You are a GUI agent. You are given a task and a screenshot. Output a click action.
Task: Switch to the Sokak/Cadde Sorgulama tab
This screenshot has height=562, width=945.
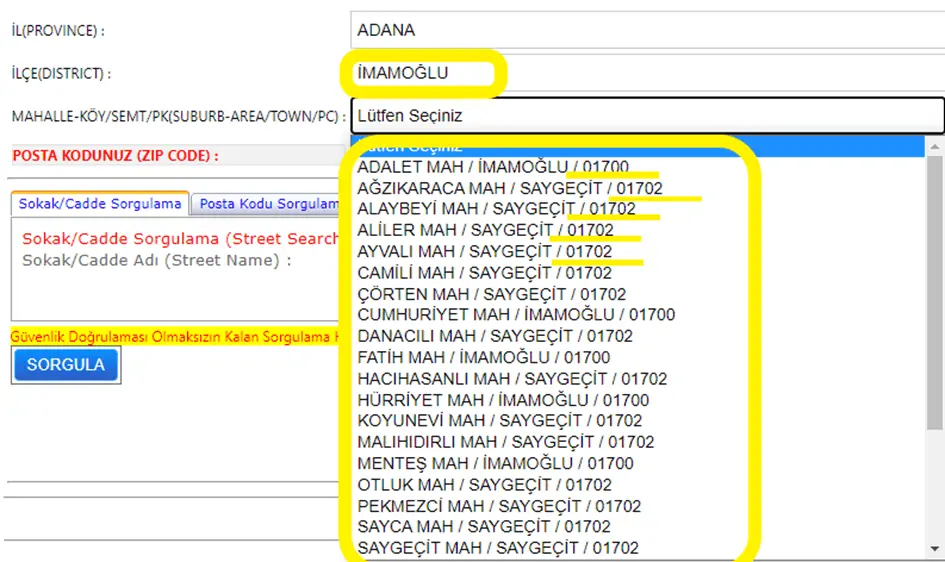(100, 203)
